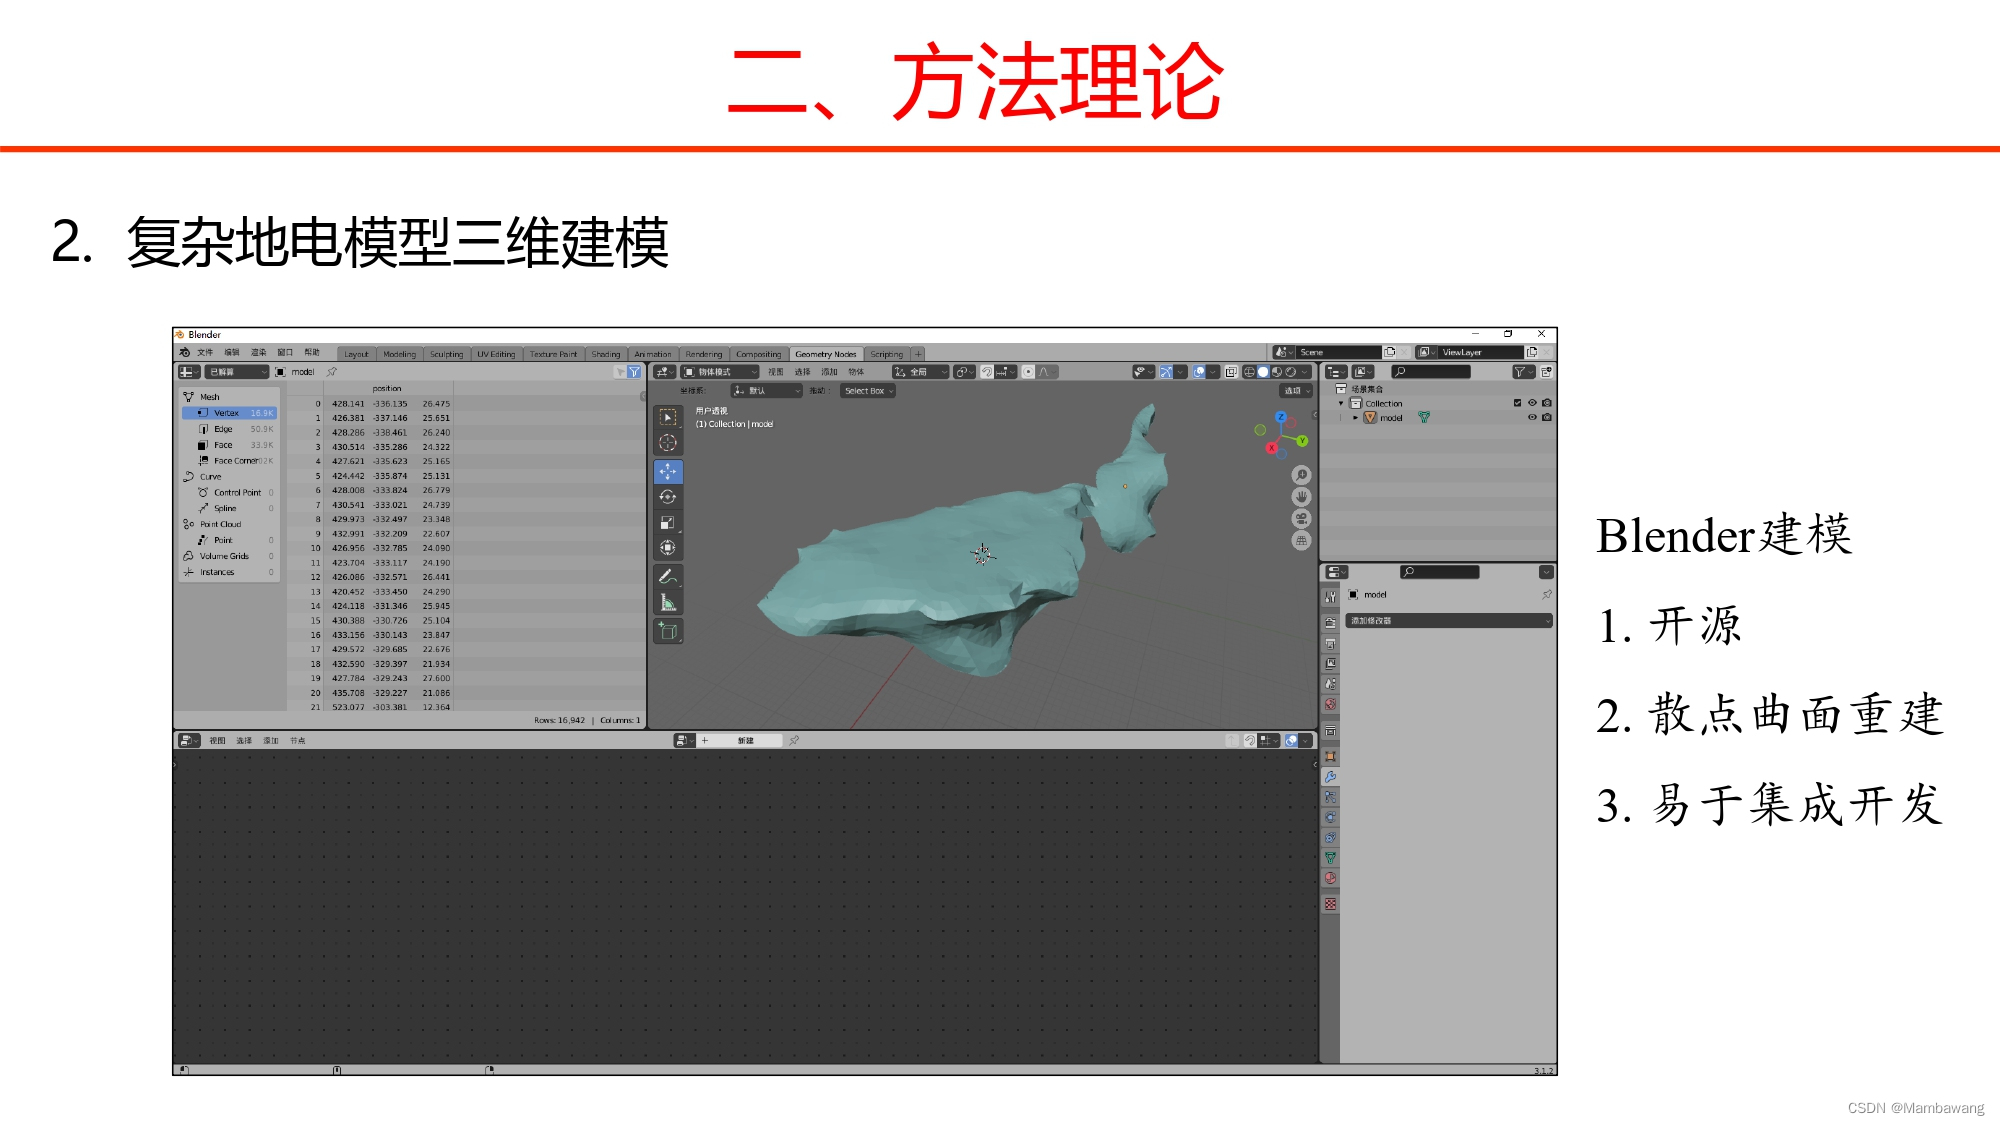Click the viewport zoom magnifier icon
Image resolution: width=2000 pixels, height=1125 pixels.
(1301, 475)
